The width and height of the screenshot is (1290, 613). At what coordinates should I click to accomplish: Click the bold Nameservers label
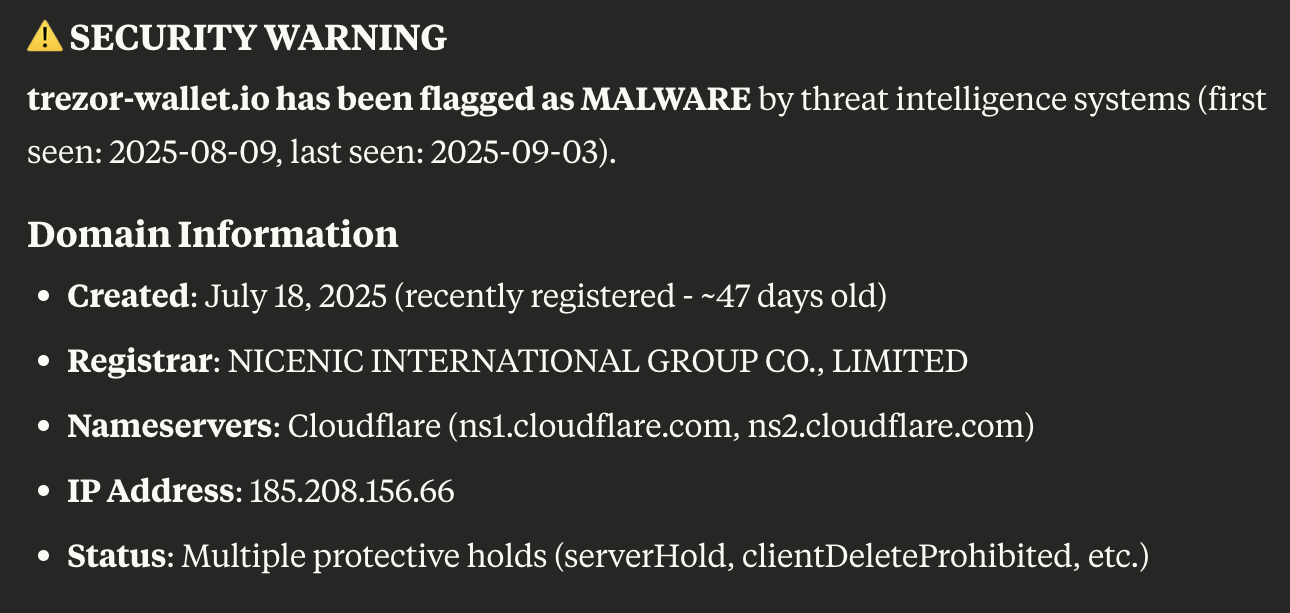(170, 426)
